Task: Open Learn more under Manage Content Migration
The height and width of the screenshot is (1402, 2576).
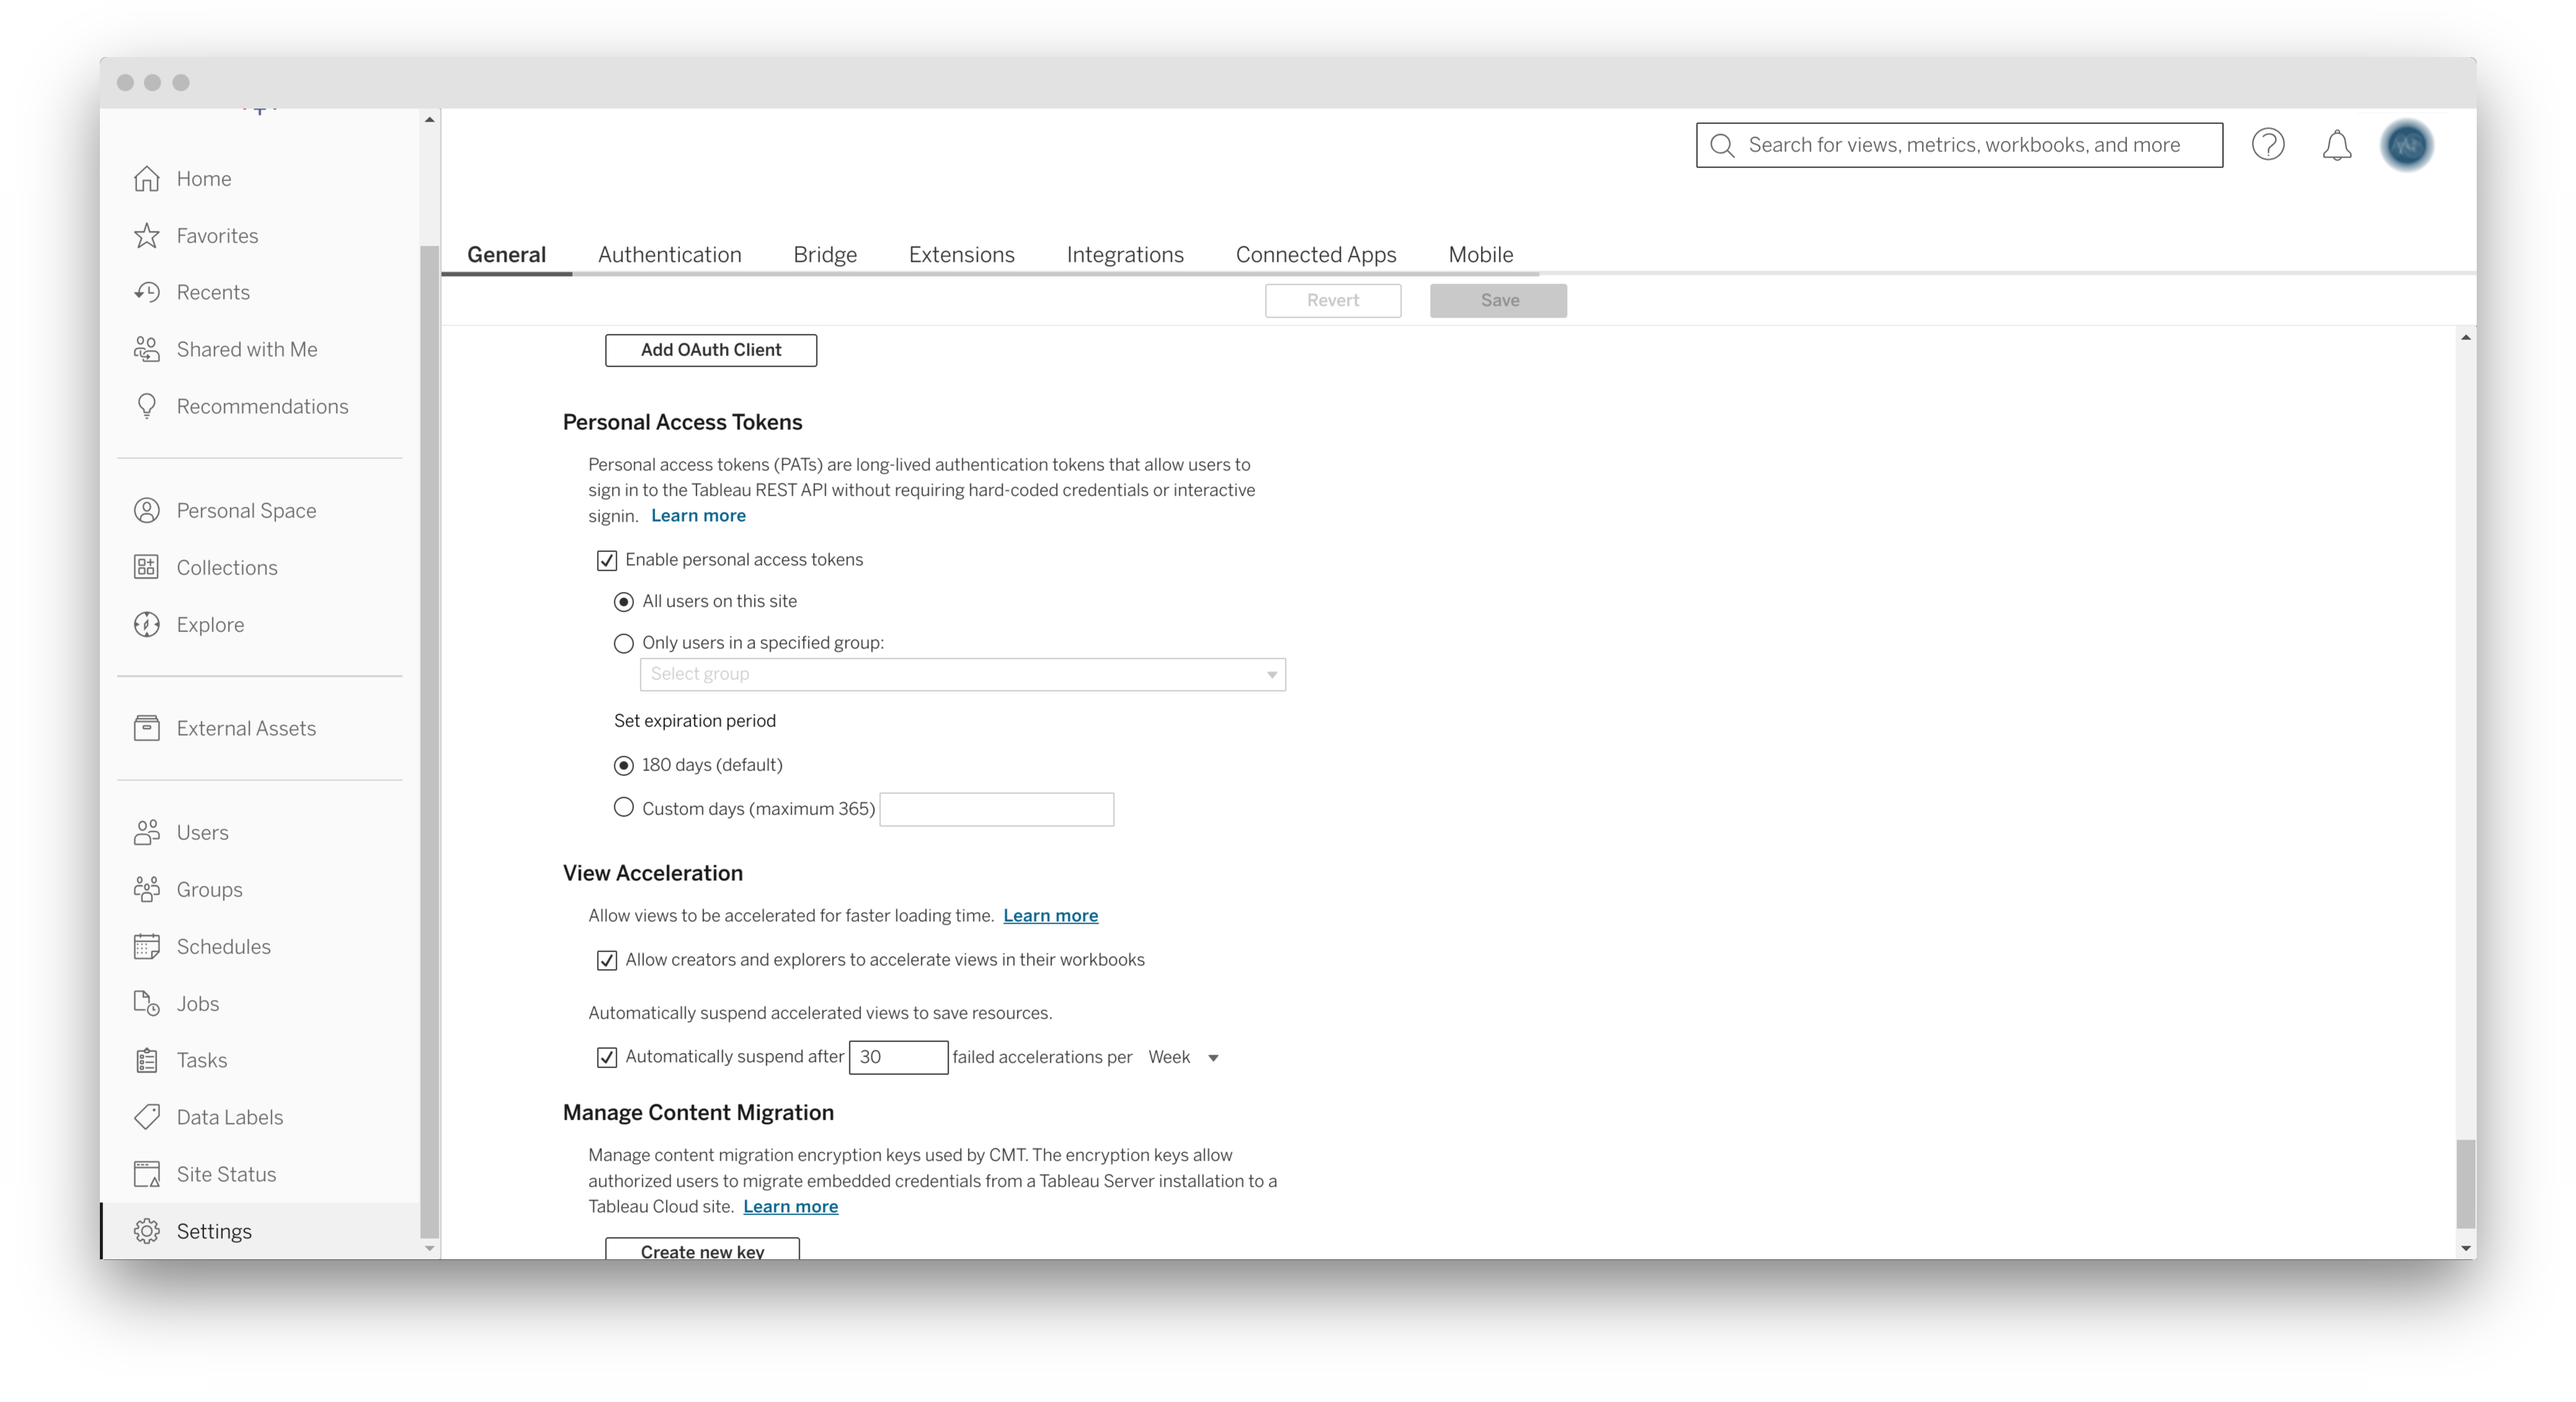Action: pos(790,1207)
